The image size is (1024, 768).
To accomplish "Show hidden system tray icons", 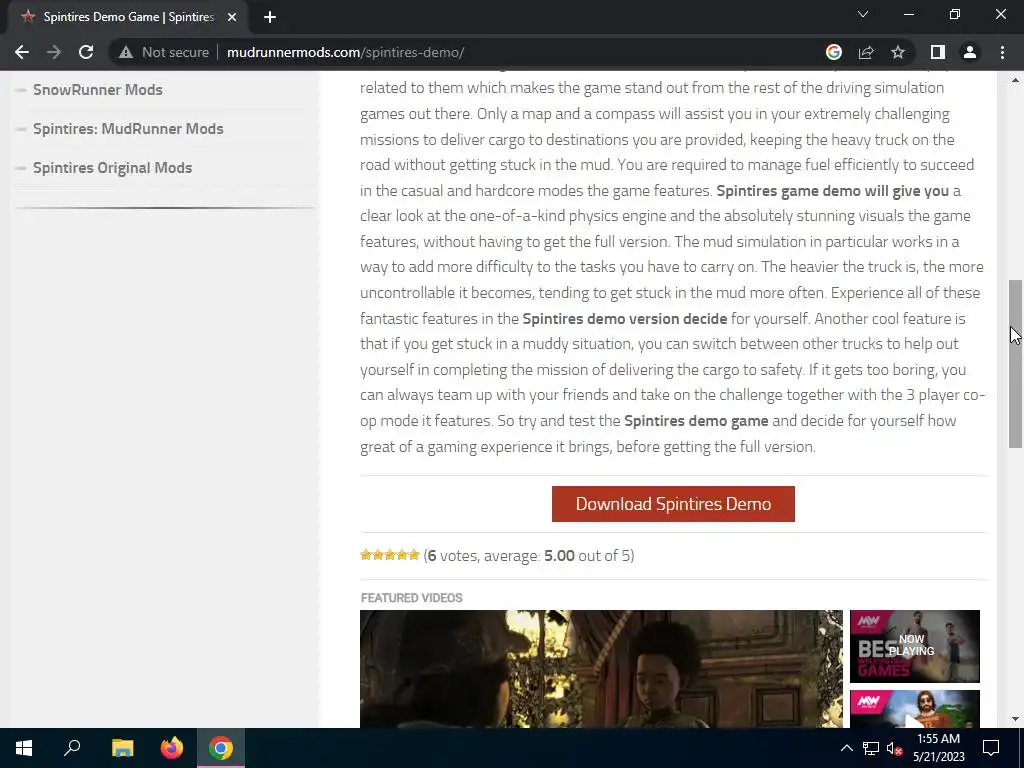I will pyautogui.click(x=846, y=748).
